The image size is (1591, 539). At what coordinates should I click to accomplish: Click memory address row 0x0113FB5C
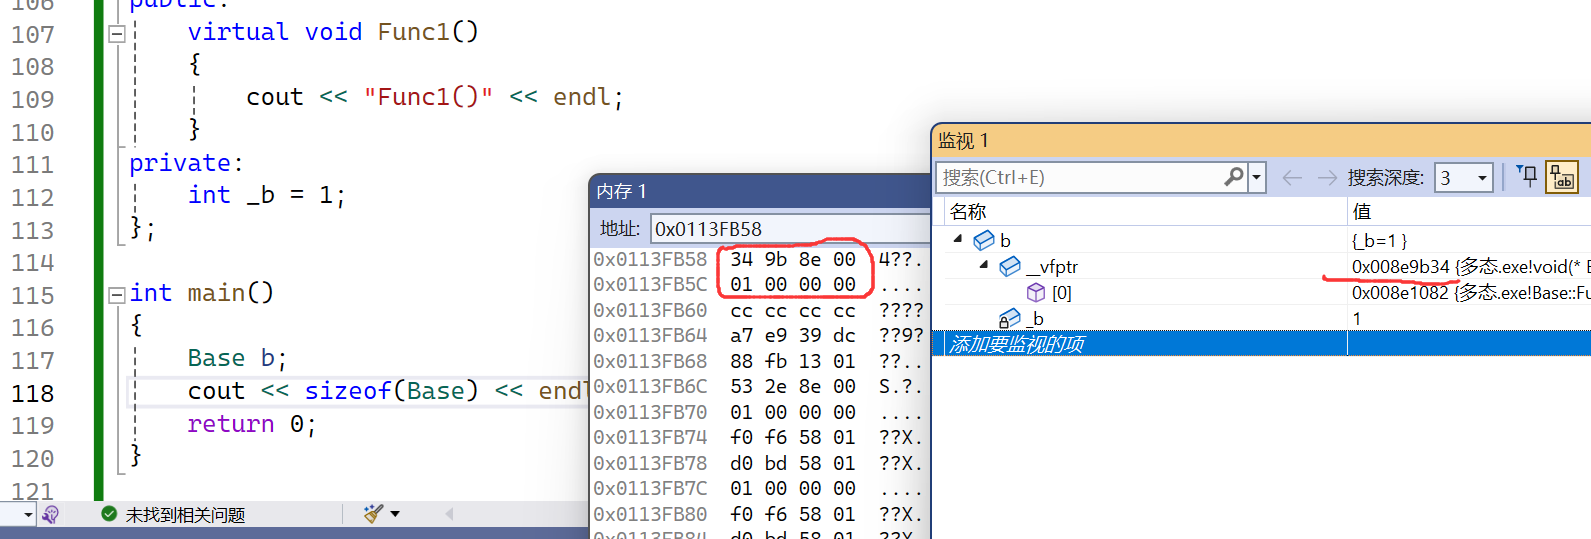point(650,284)
